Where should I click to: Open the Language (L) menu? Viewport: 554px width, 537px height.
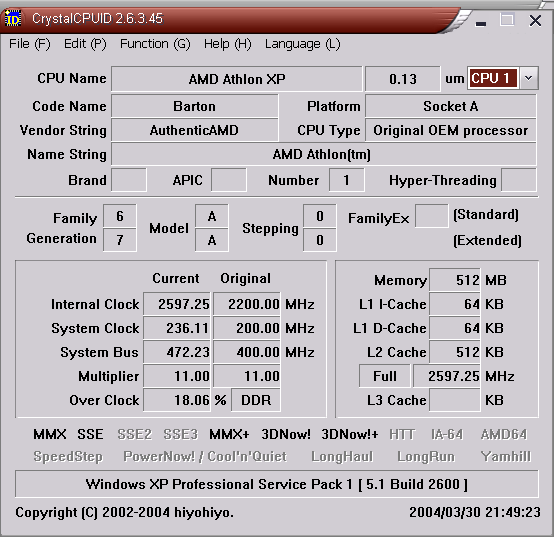click(x=302, y=44)
